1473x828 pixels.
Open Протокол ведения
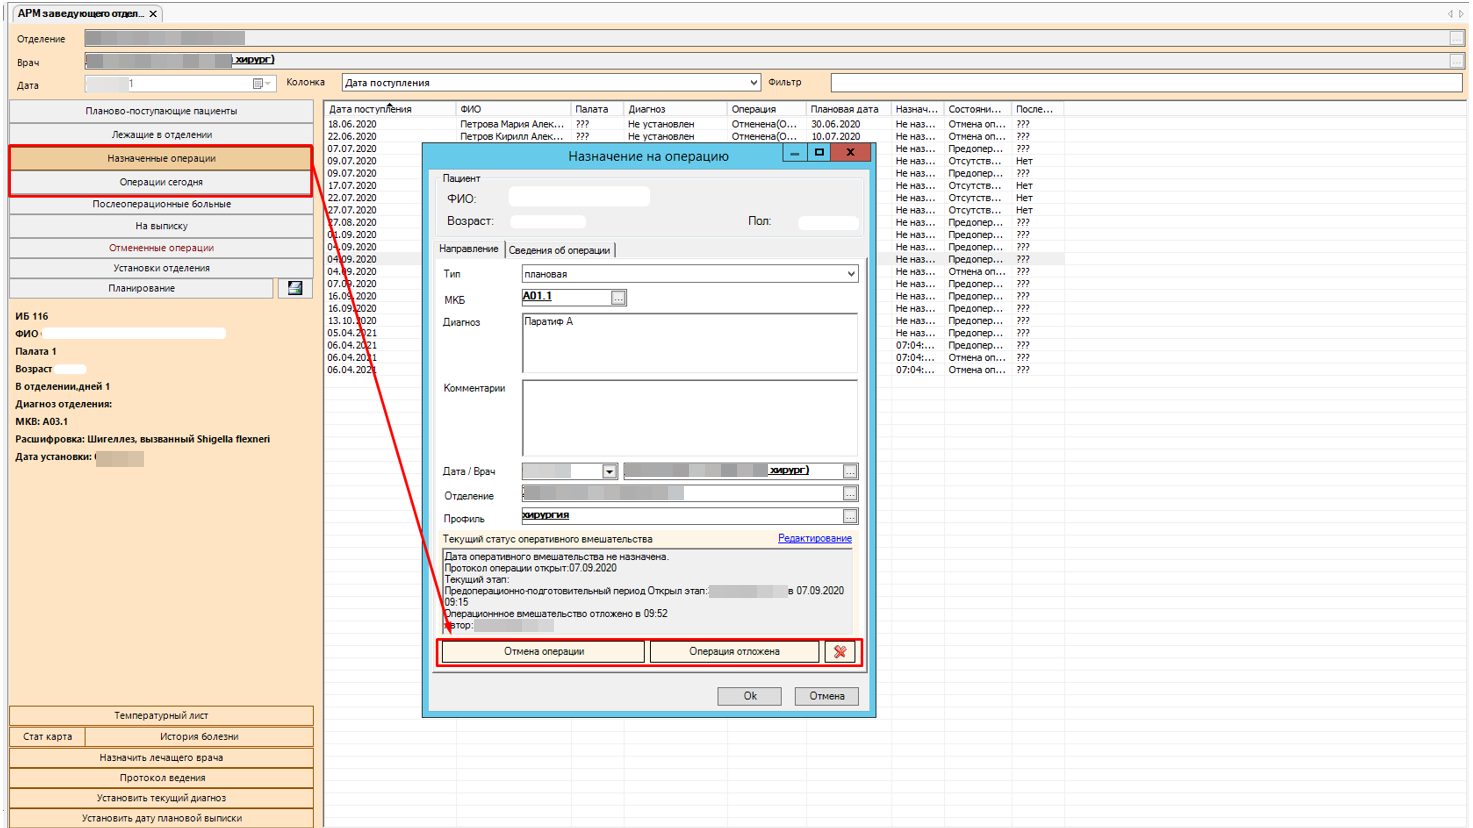coord(161,778)
